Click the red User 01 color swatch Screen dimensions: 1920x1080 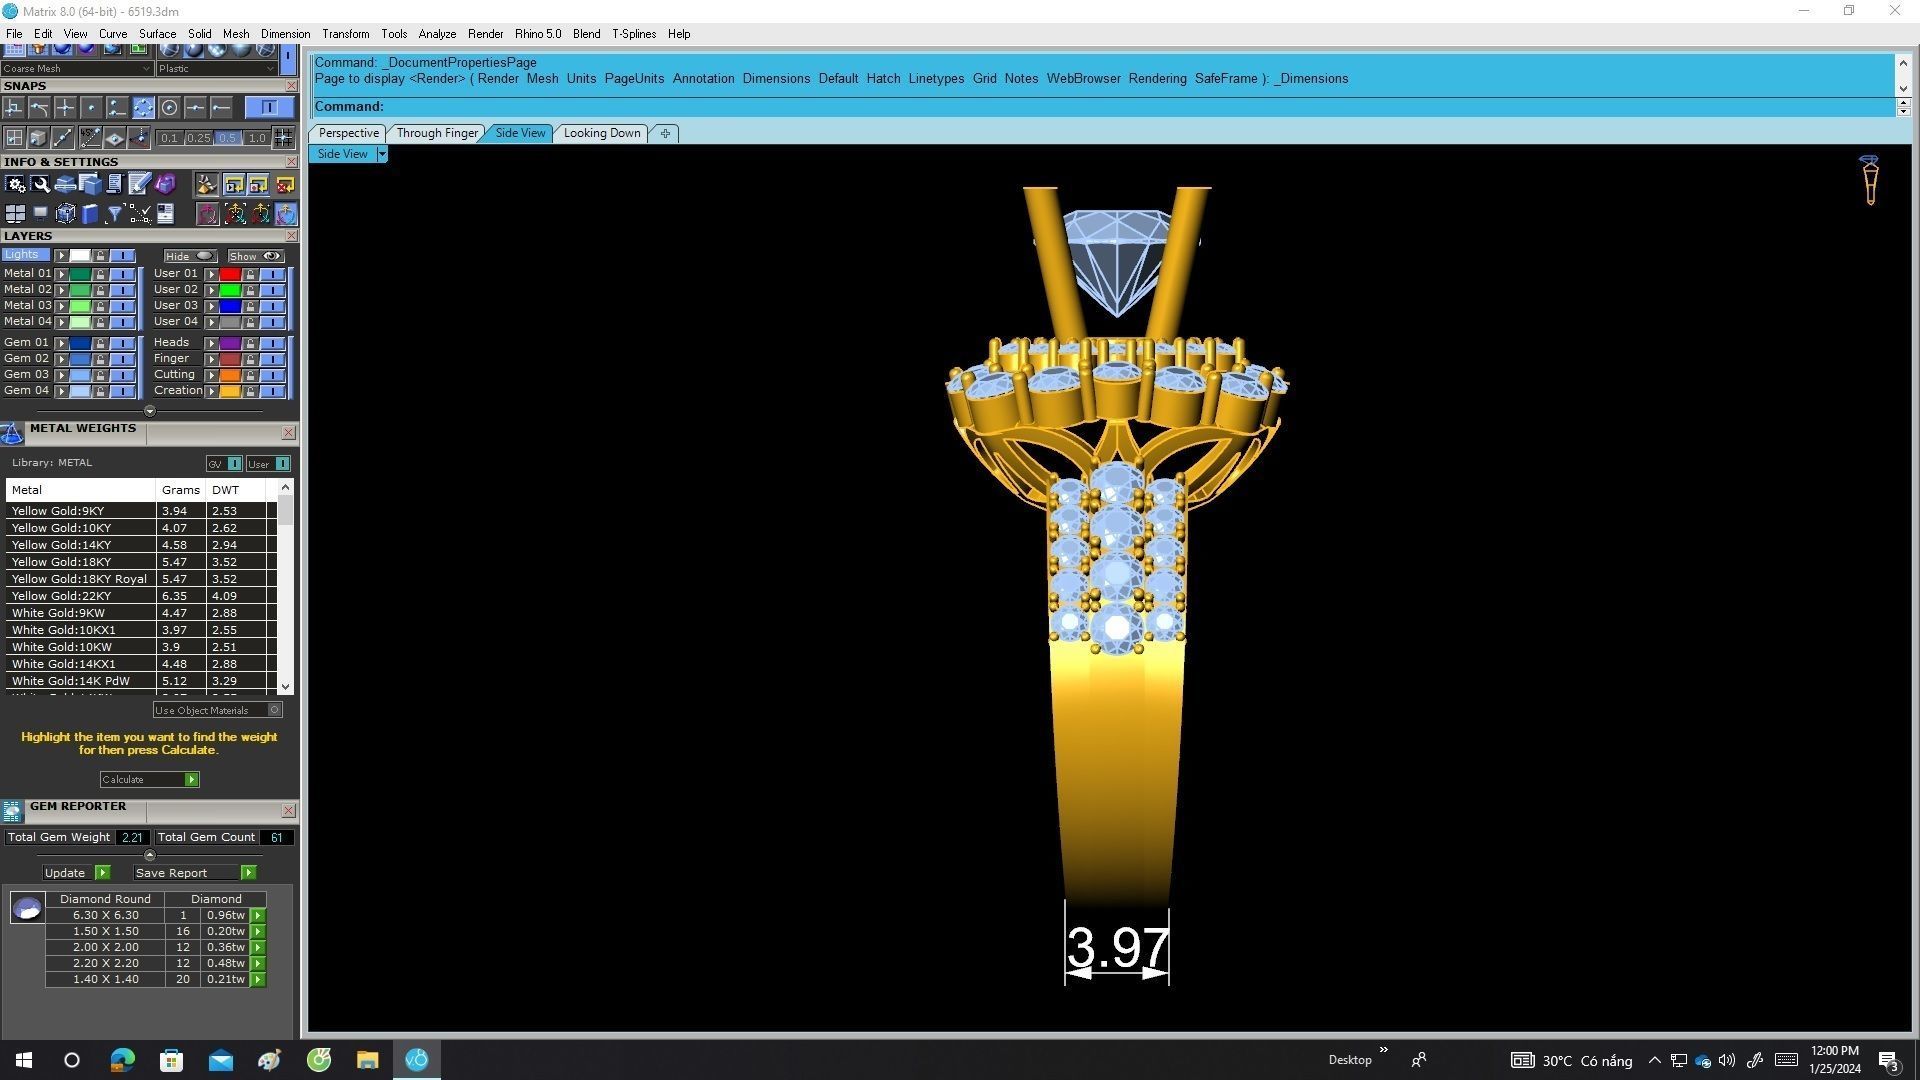coord(230,274)
